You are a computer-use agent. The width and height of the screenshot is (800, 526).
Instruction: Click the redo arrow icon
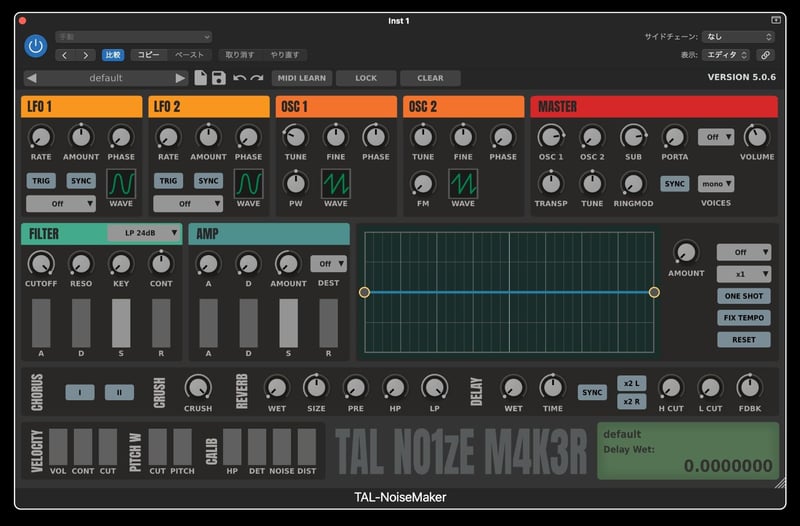tap(257, 78)
